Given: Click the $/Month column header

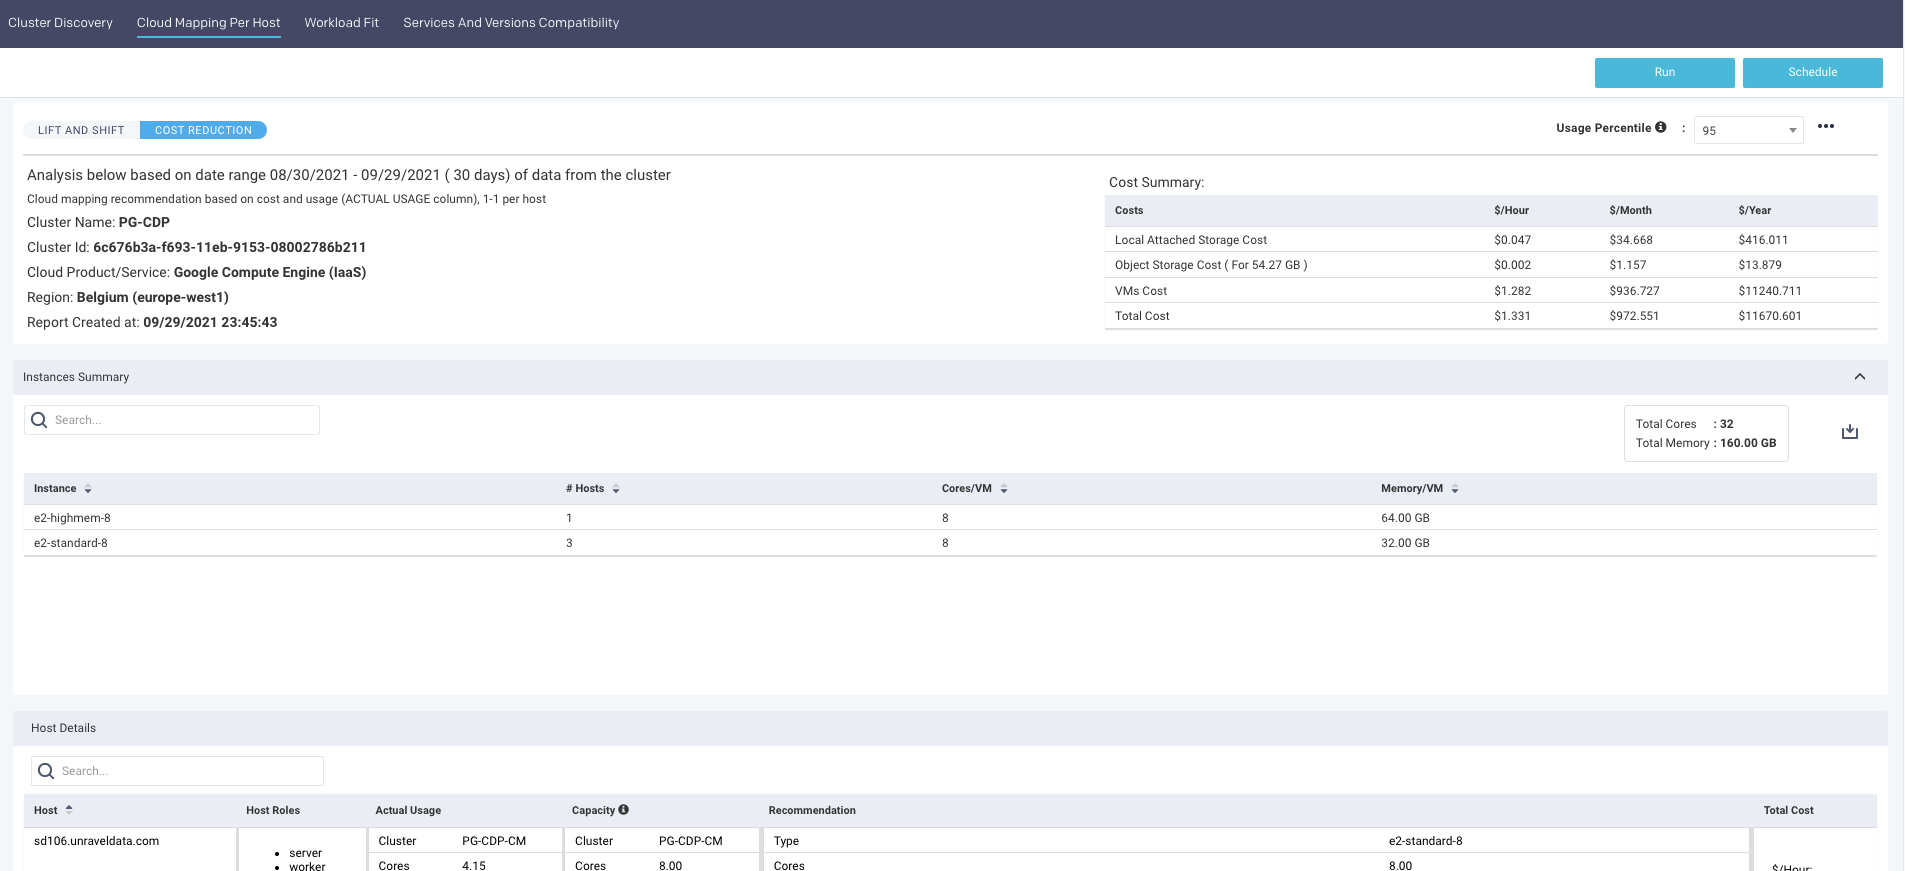Looking at the screenshot, I should 1630,210.
